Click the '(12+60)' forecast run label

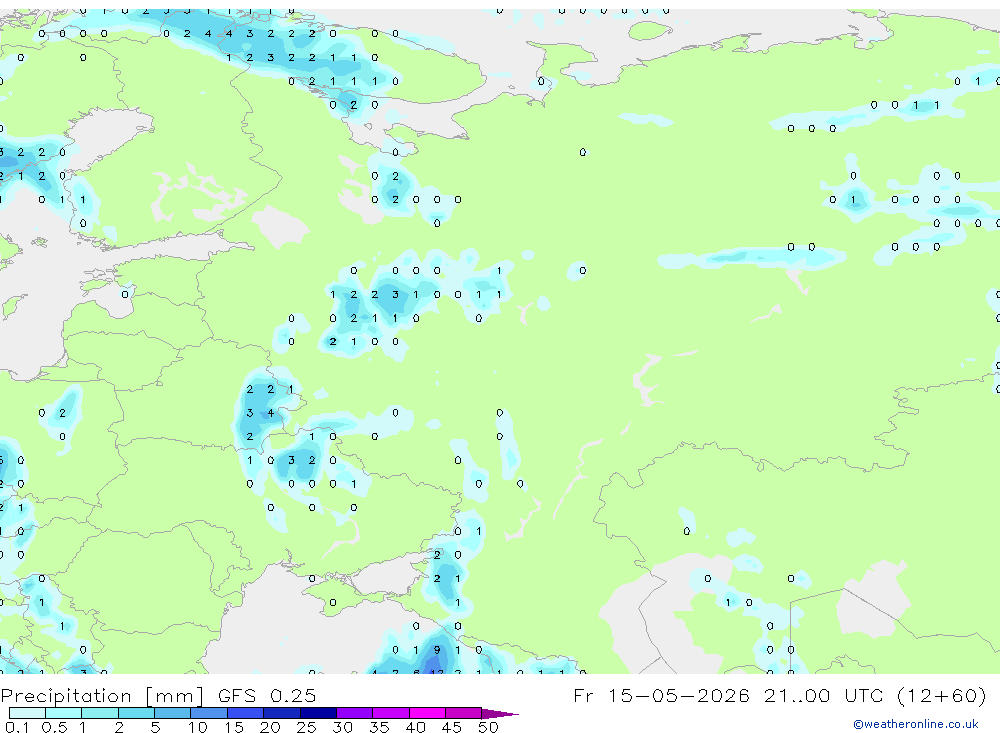941,695
